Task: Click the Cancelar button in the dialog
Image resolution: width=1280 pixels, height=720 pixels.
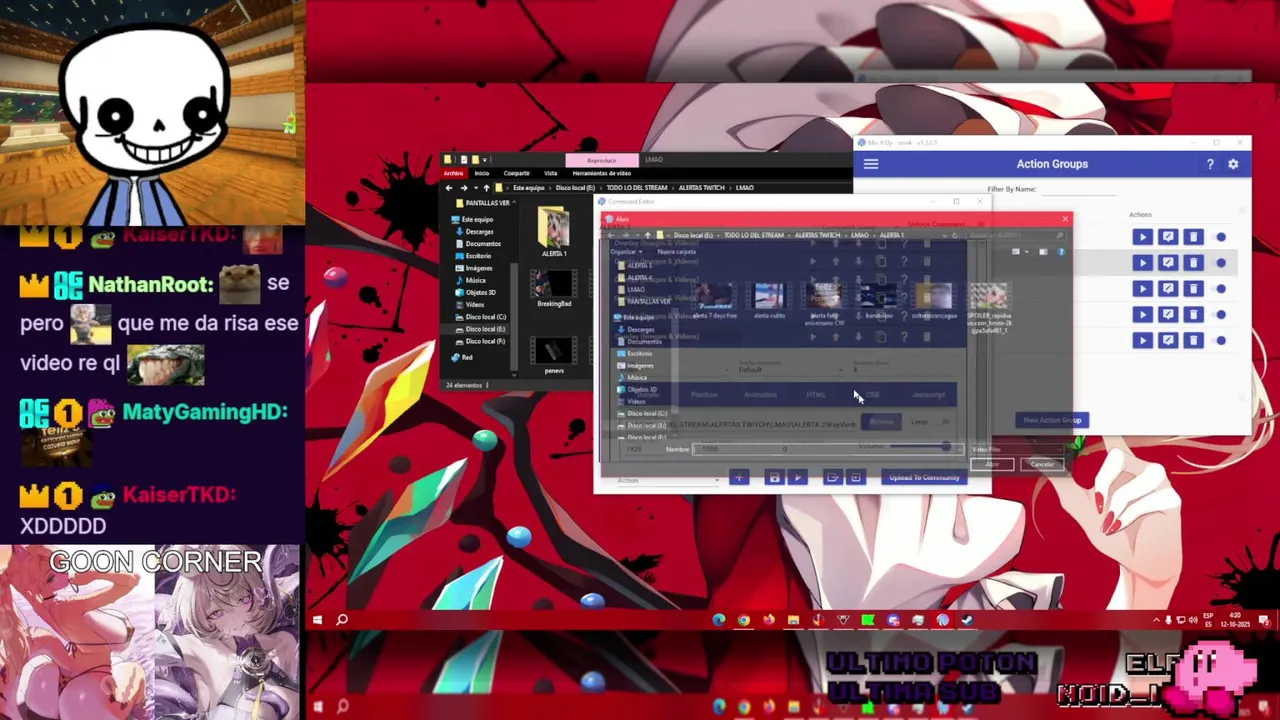Action: point(1042,464)
